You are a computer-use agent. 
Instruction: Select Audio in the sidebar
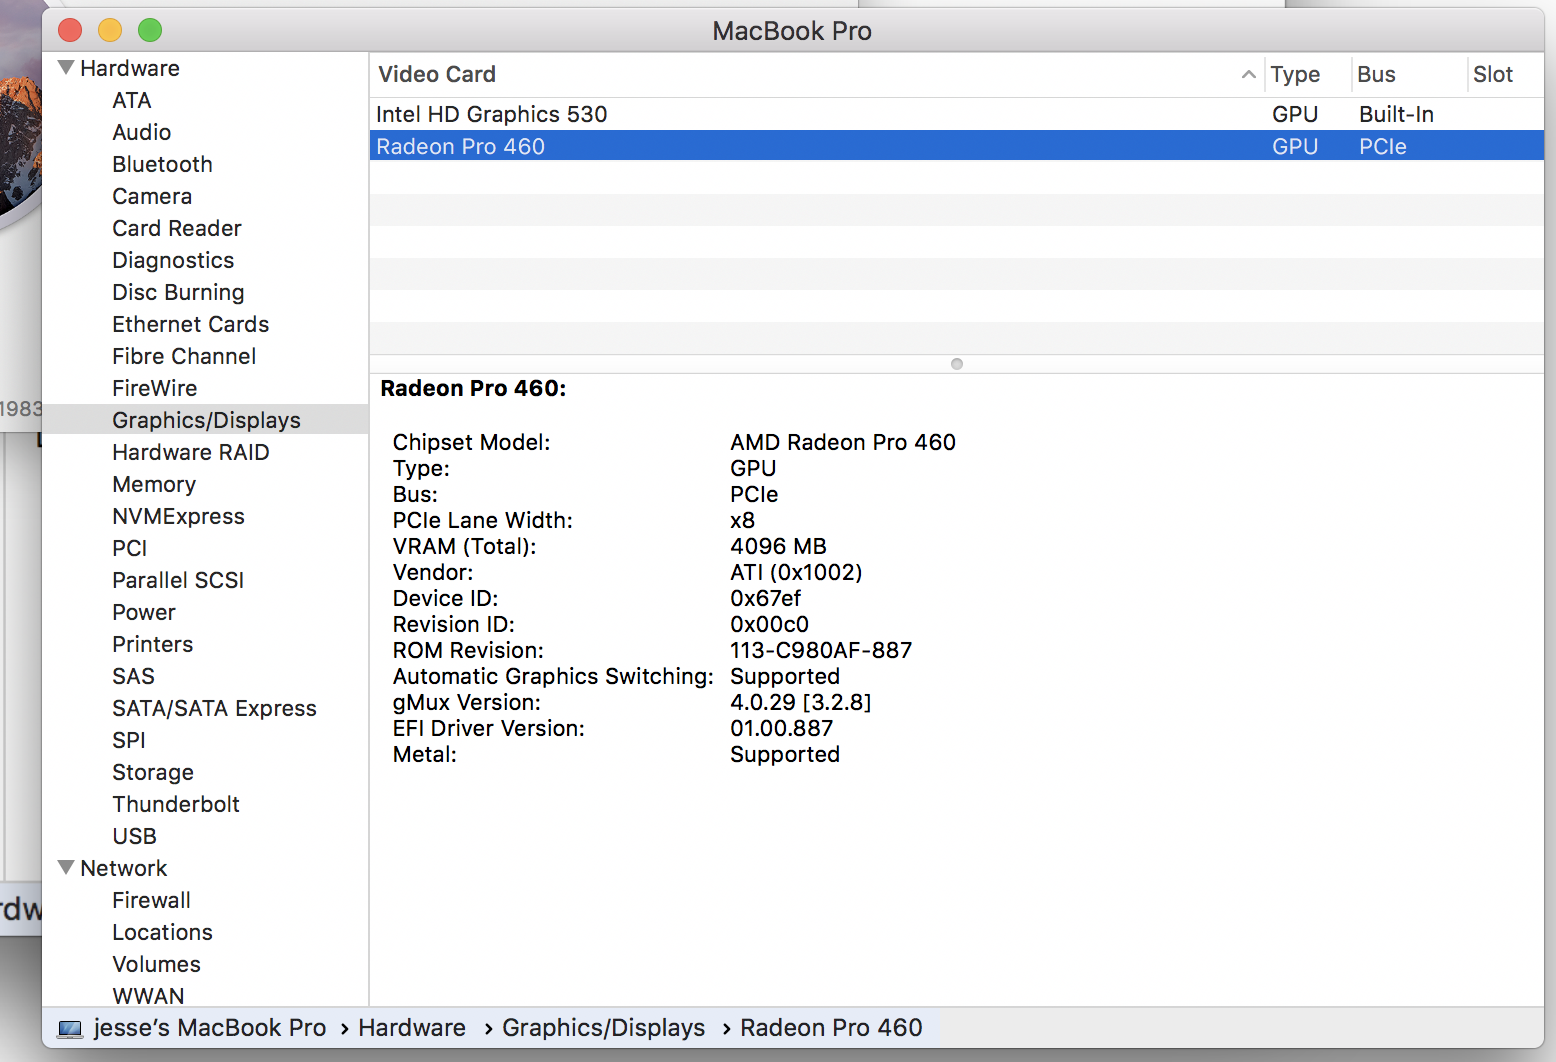[141, 132]
